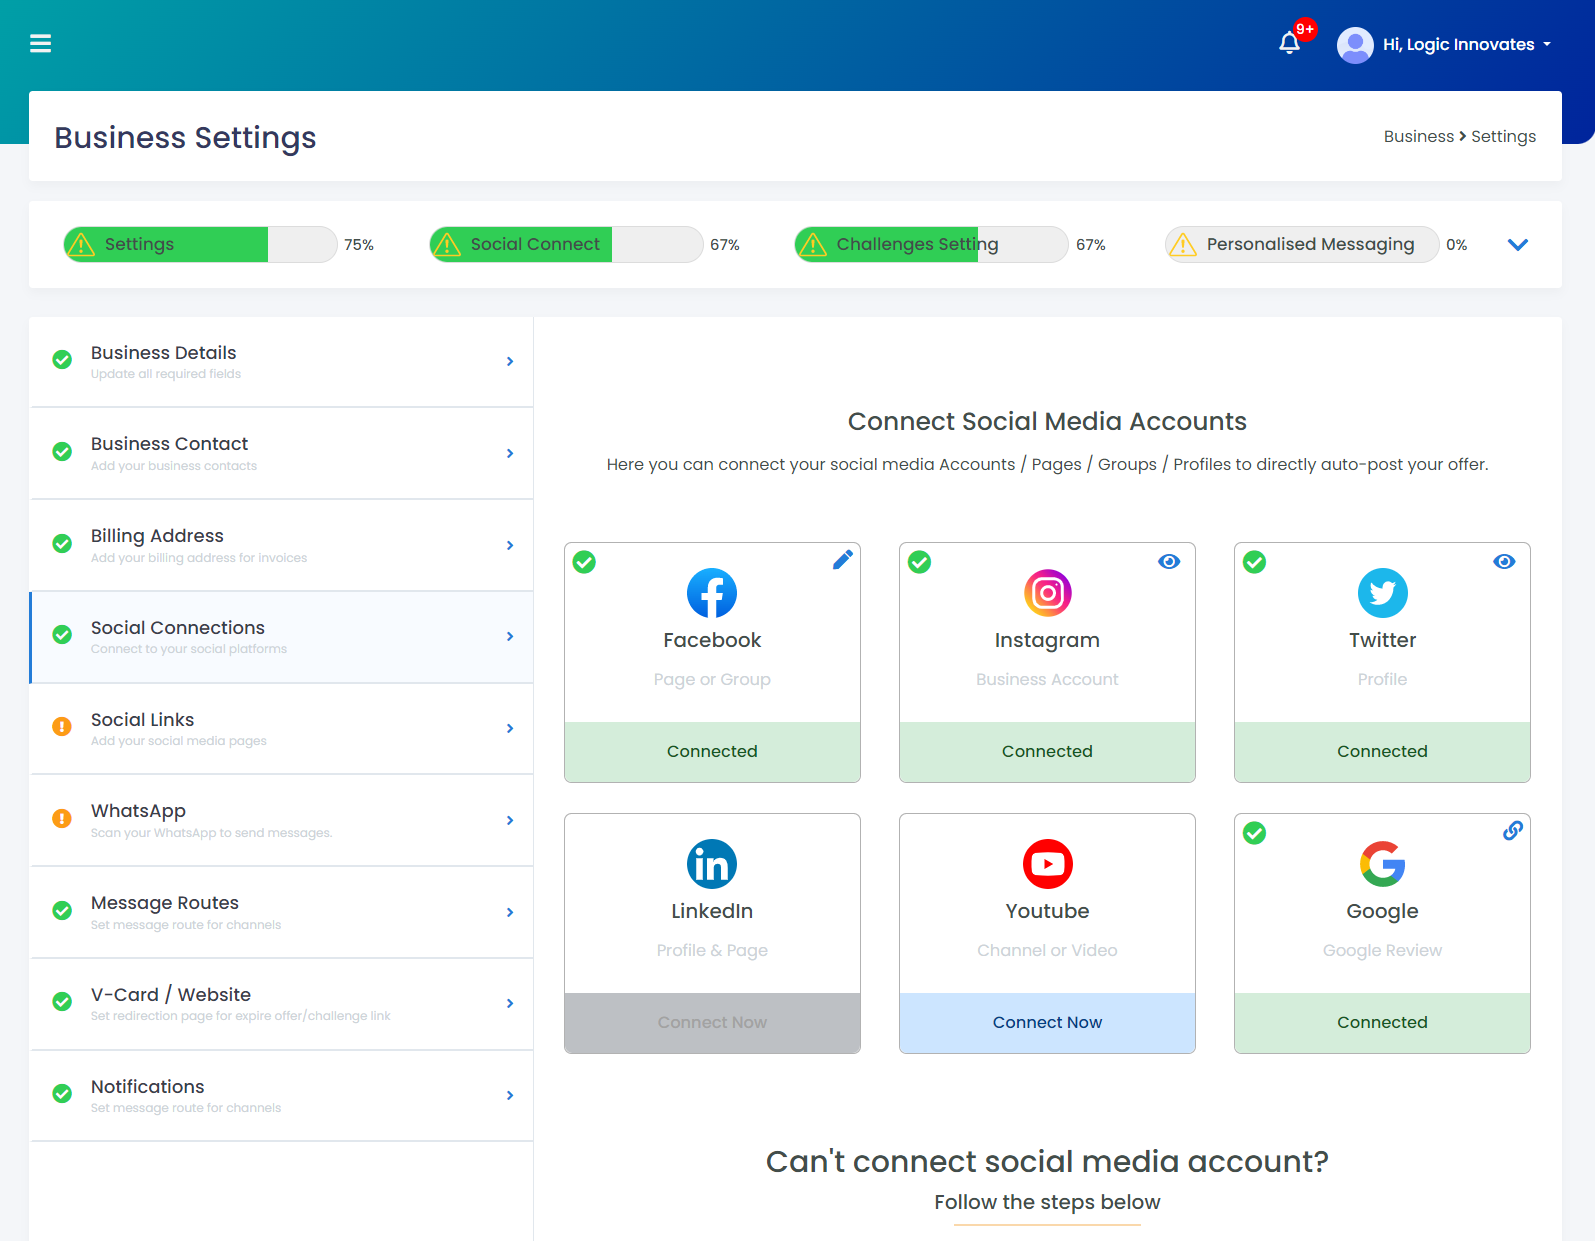Edit Facebook connection with pencil icon
This screenshot has height=1241, width=1595.
843,560
